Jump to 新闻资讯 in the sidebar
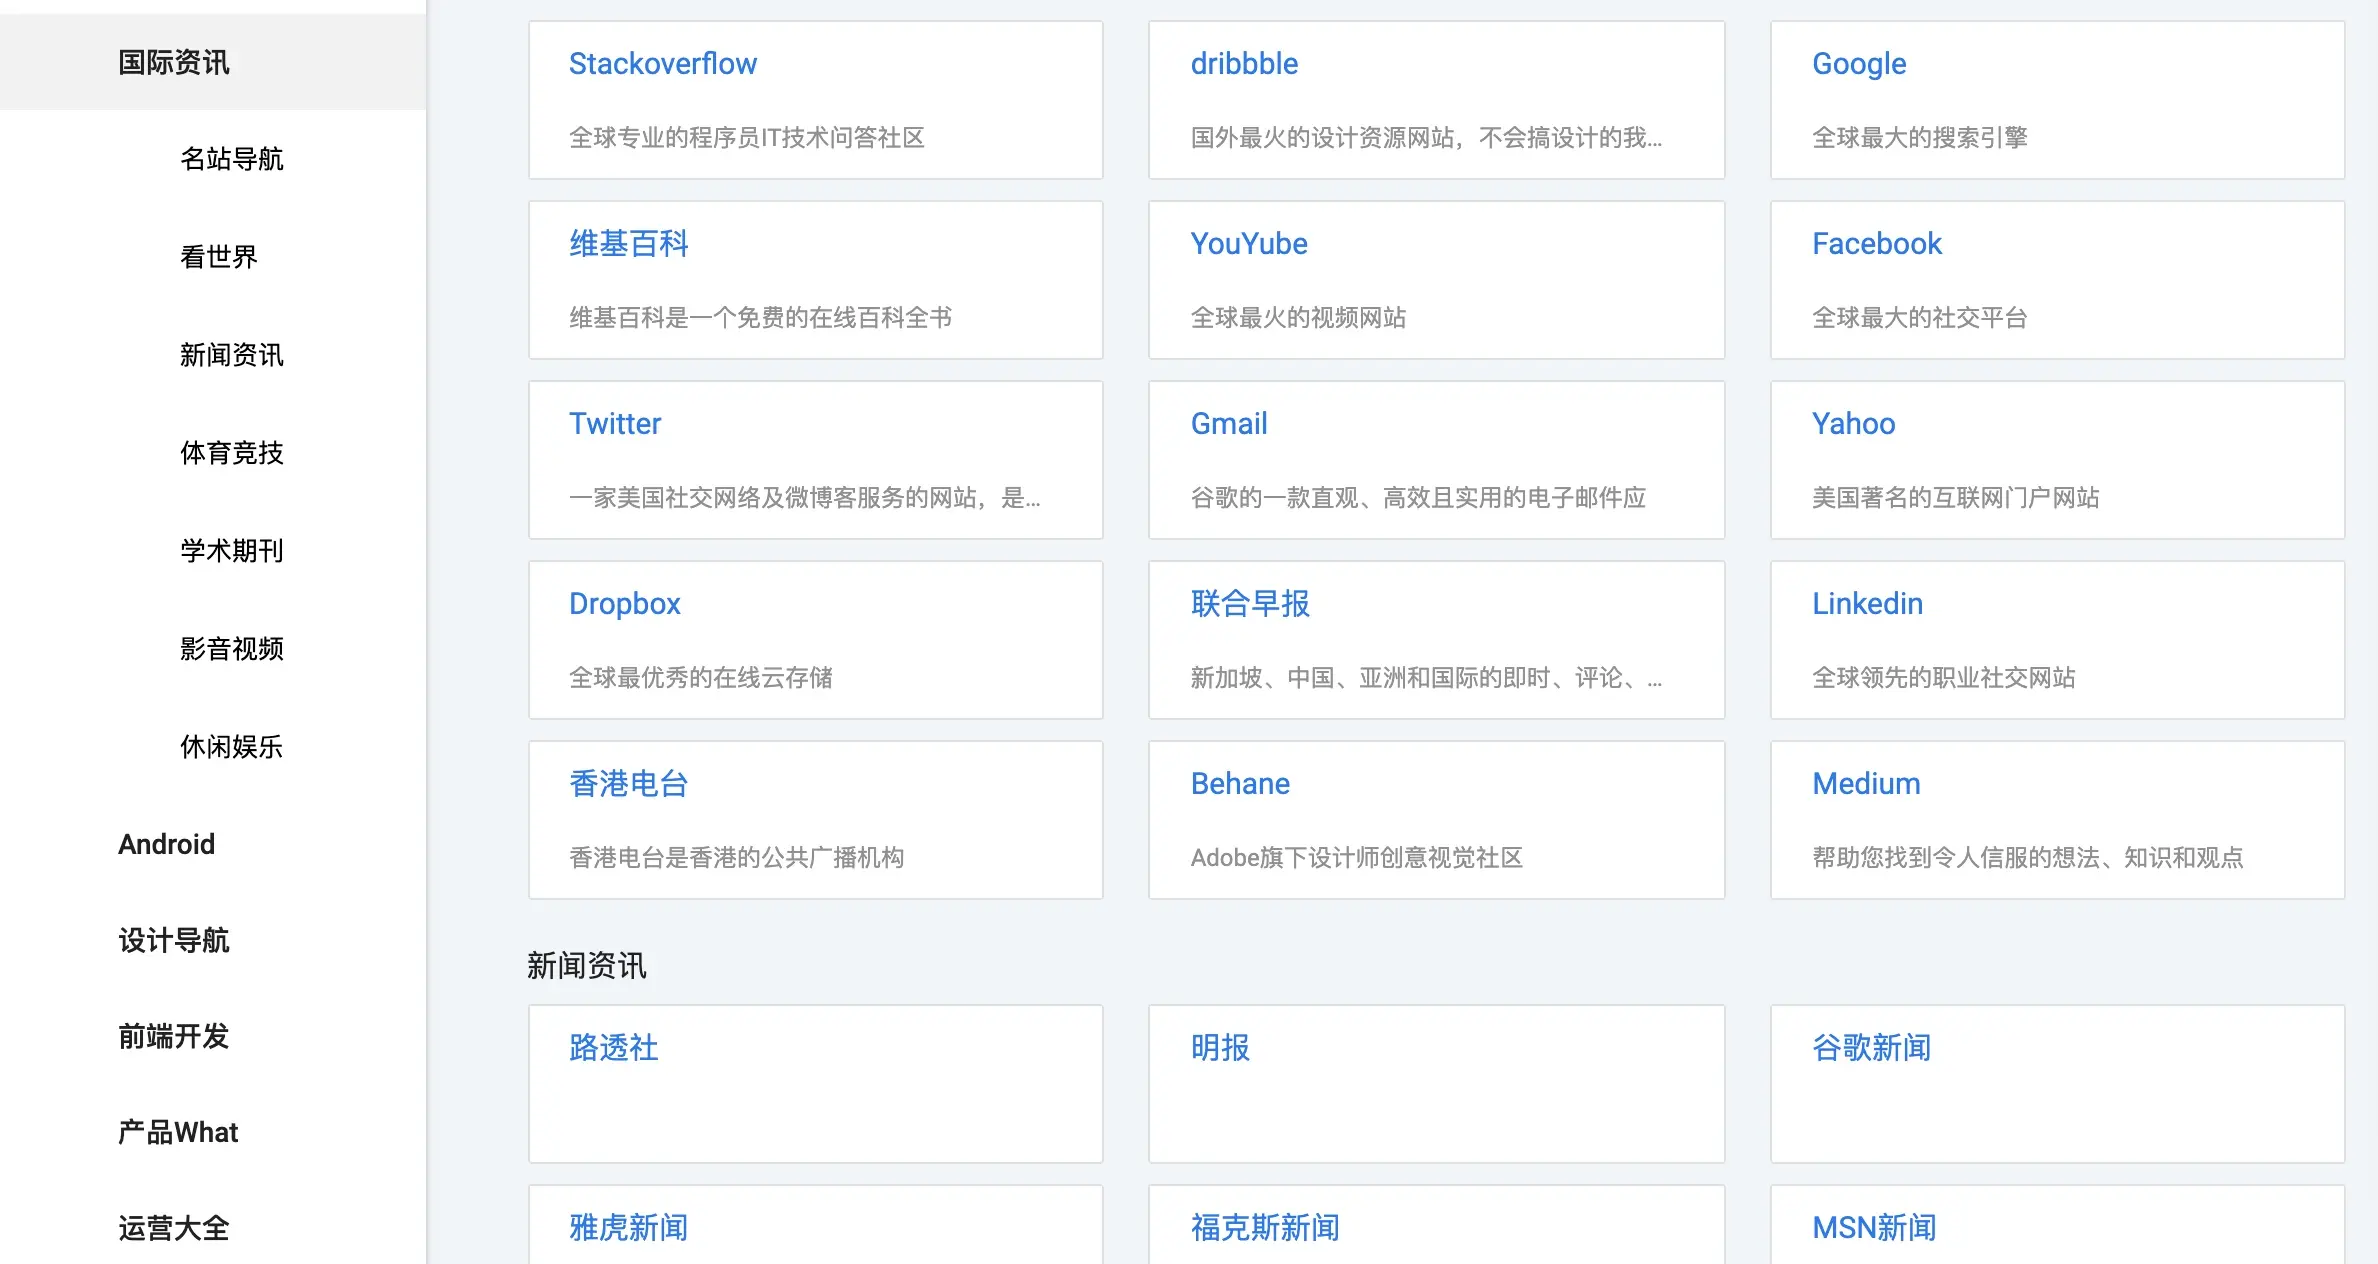2378x1264 pixels. pyautogui.click(x=232, y=355)
